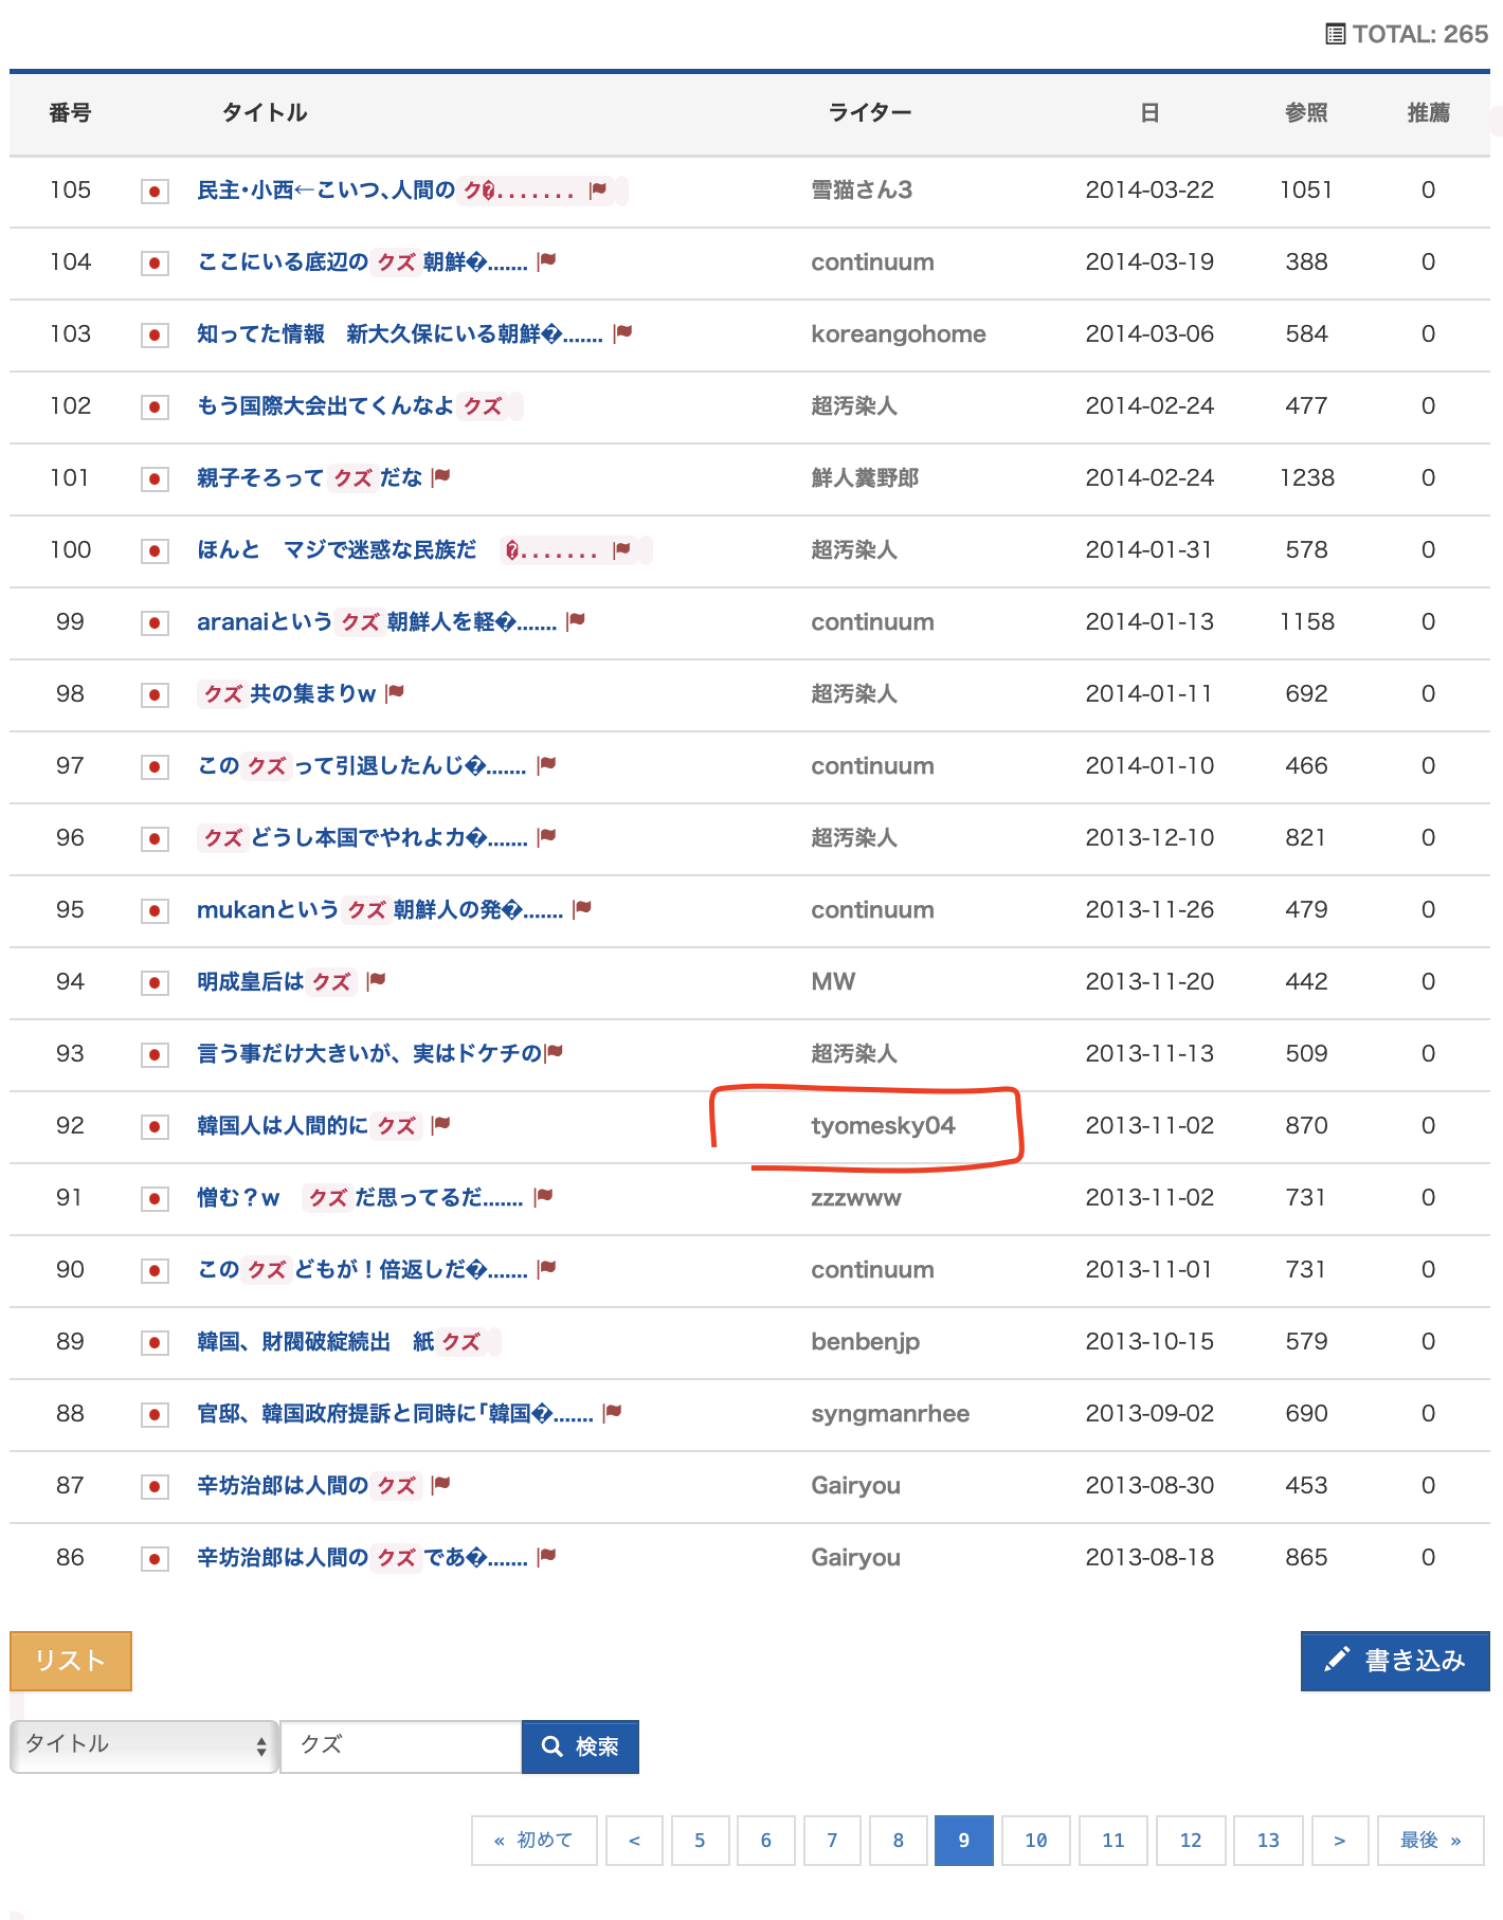Viewport: 1503px width, 1920px height.
Task: Click the Japan flag icon in row 86
Action: click(154, 1559)
